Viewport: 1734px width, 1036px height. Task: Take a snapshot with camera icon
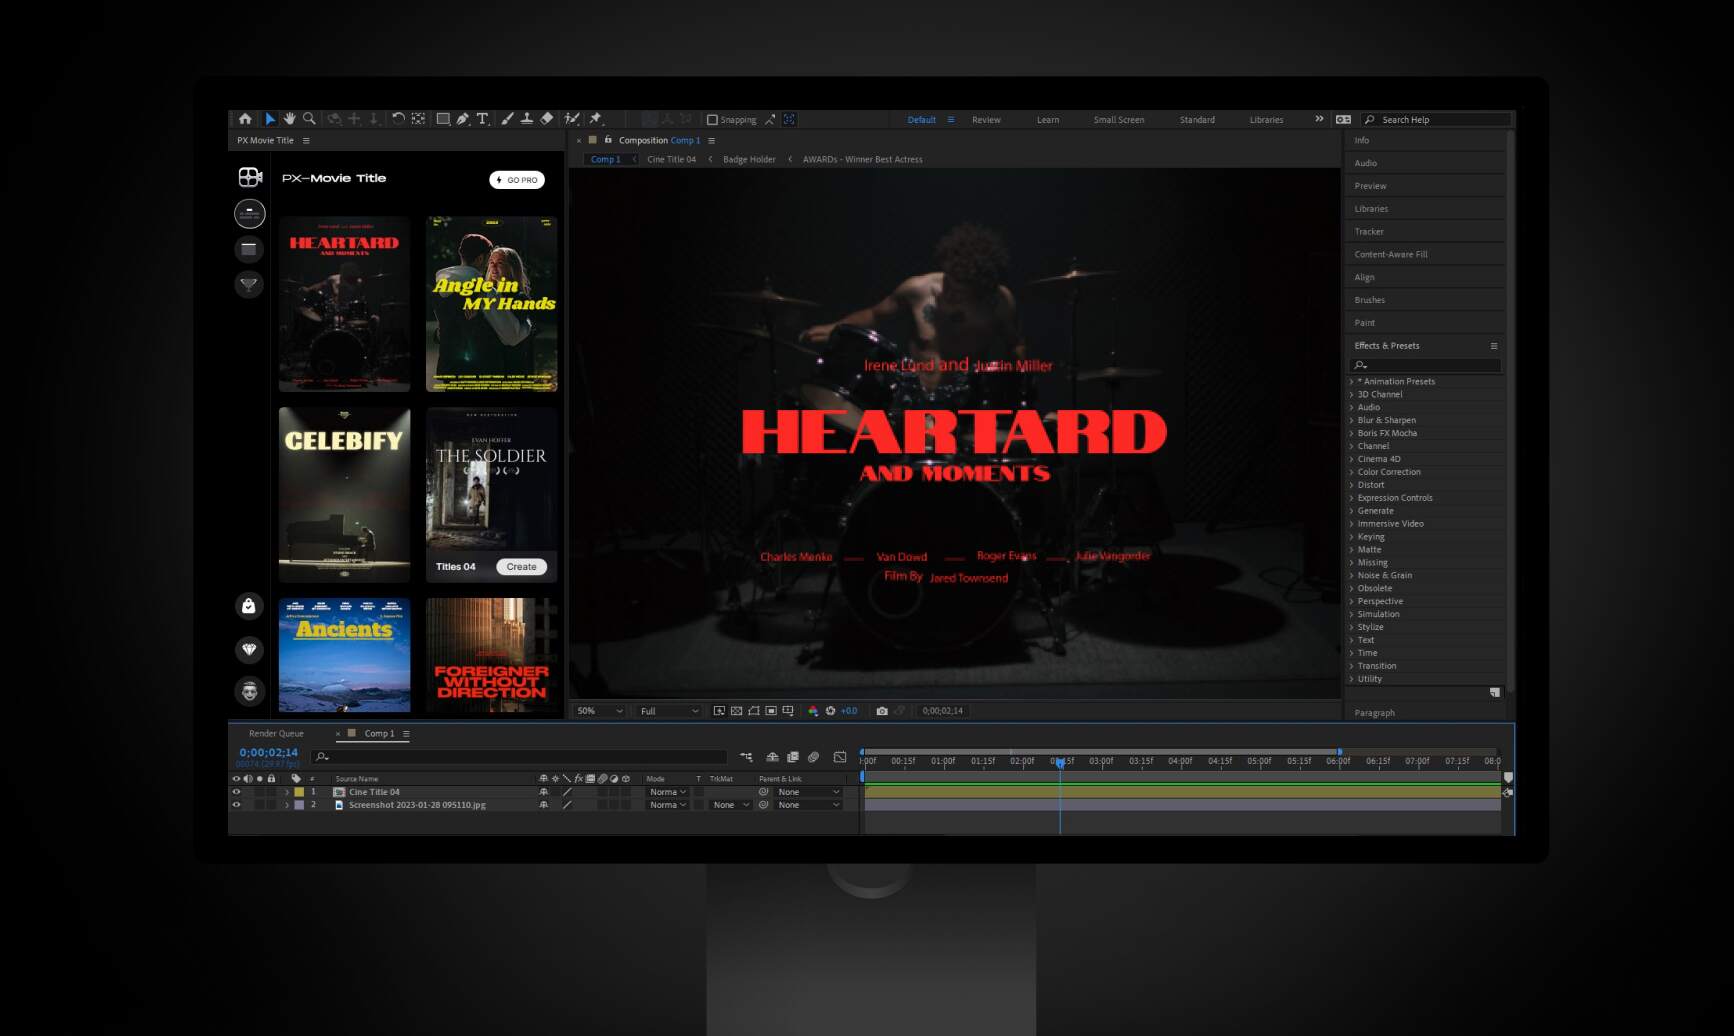coord(882,711)
